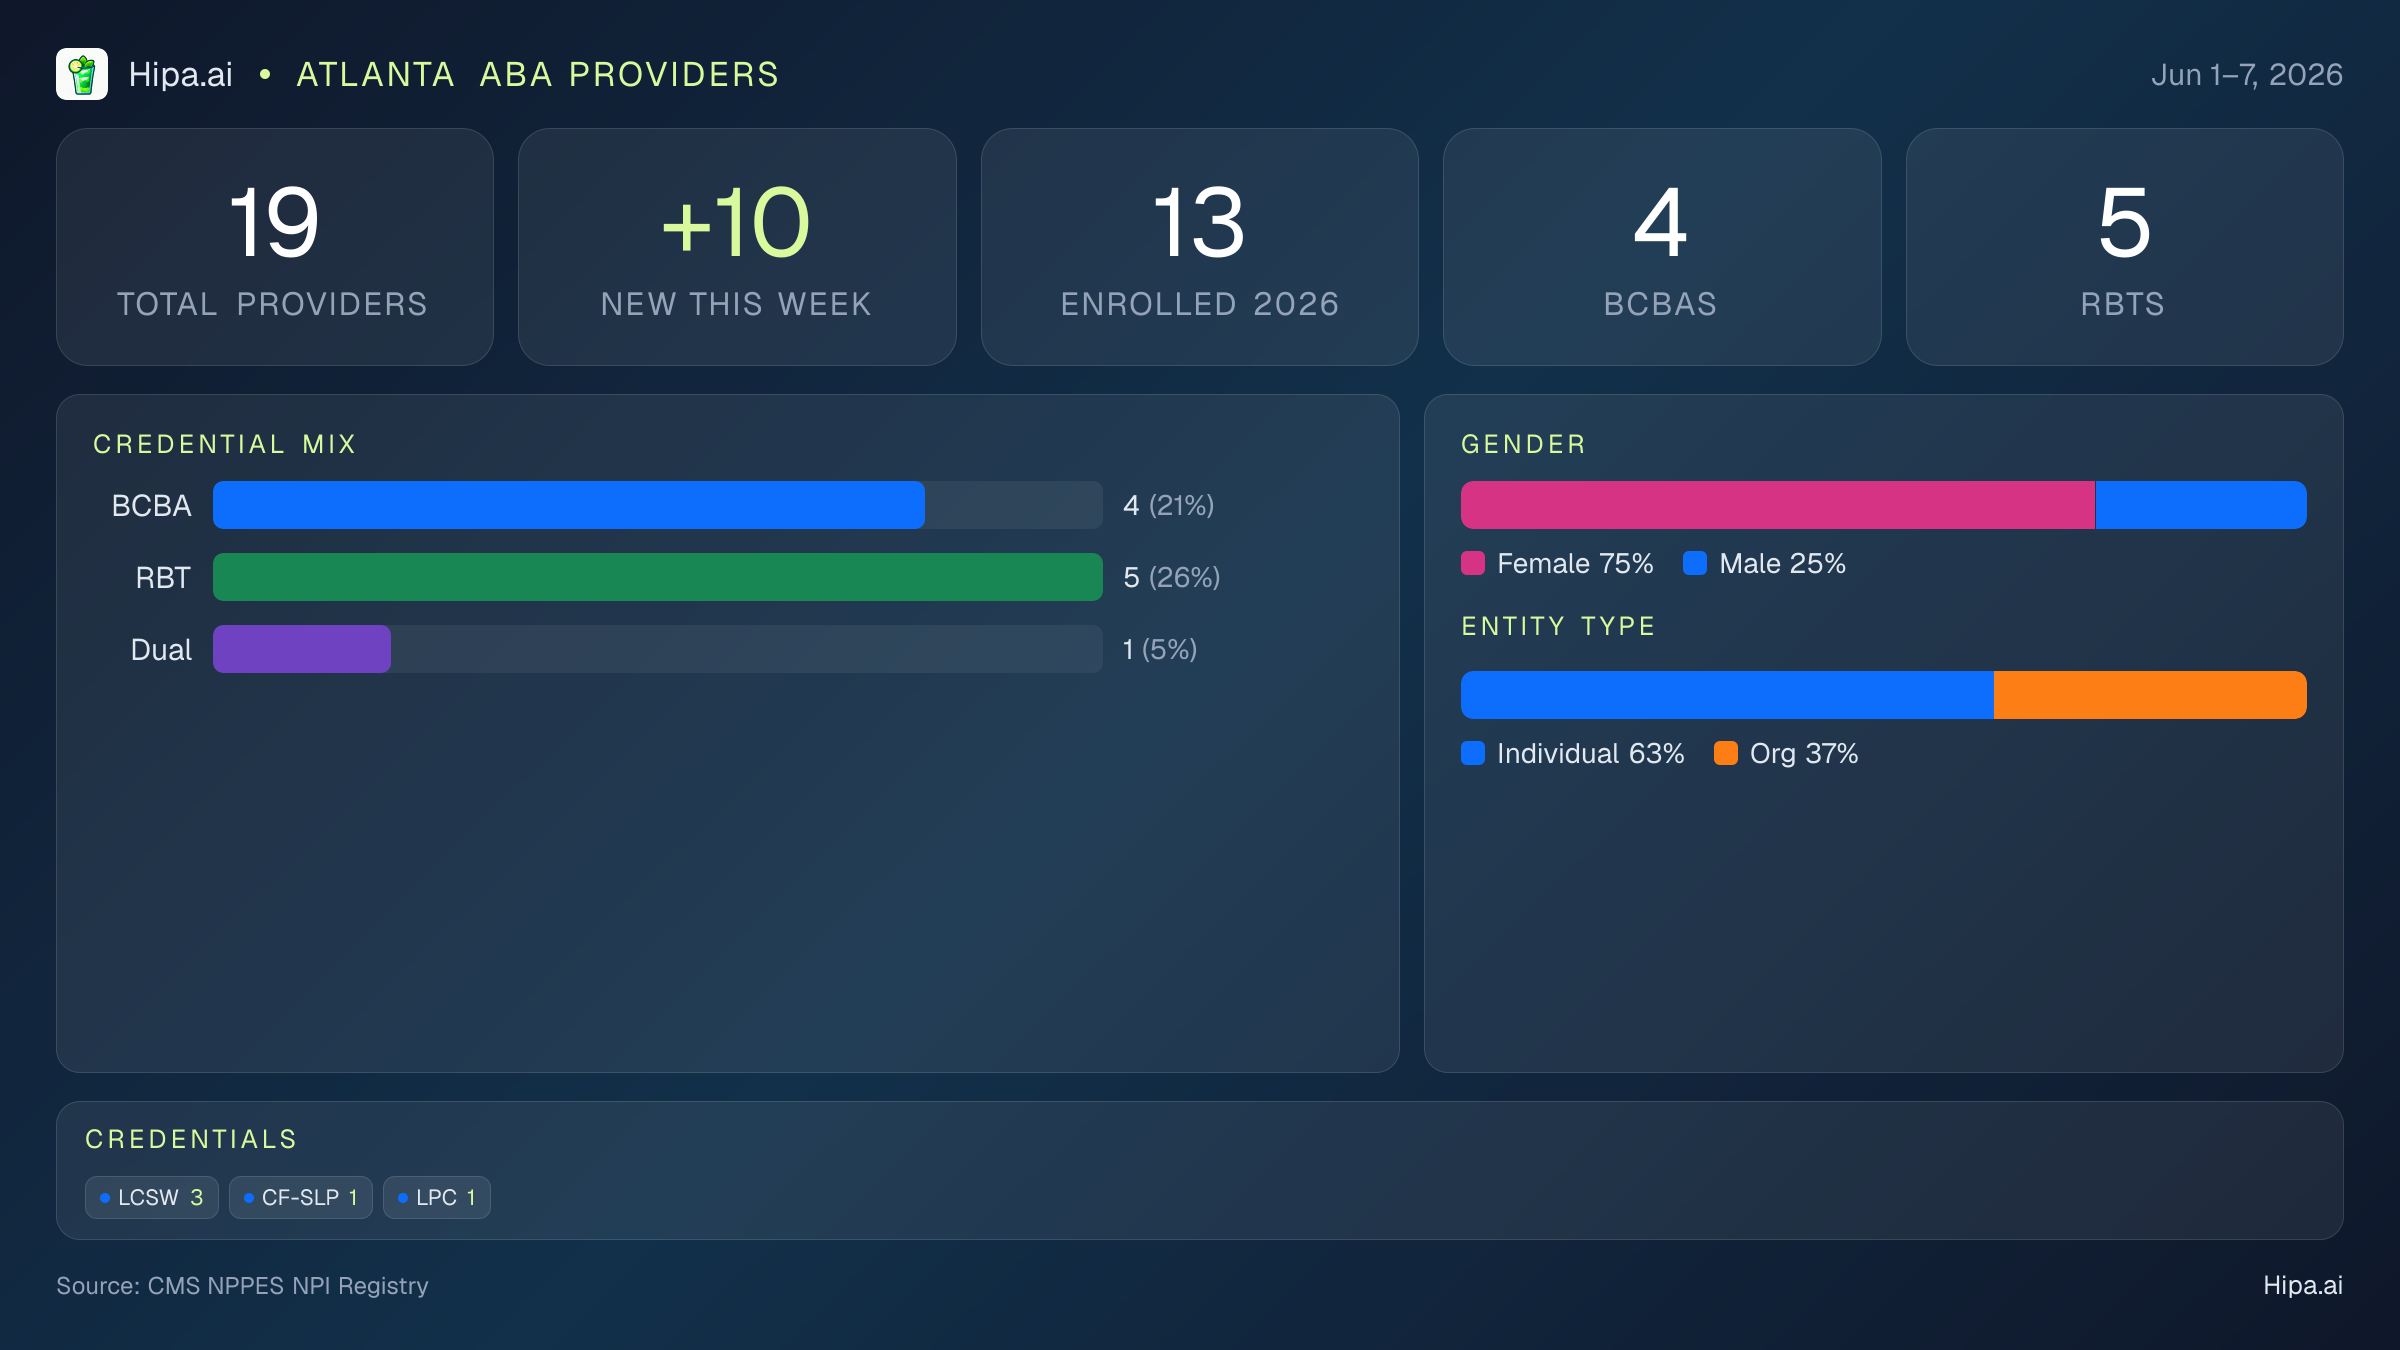
Task: Select the LCSW 3 credential chip
Action: (152, 1197)
